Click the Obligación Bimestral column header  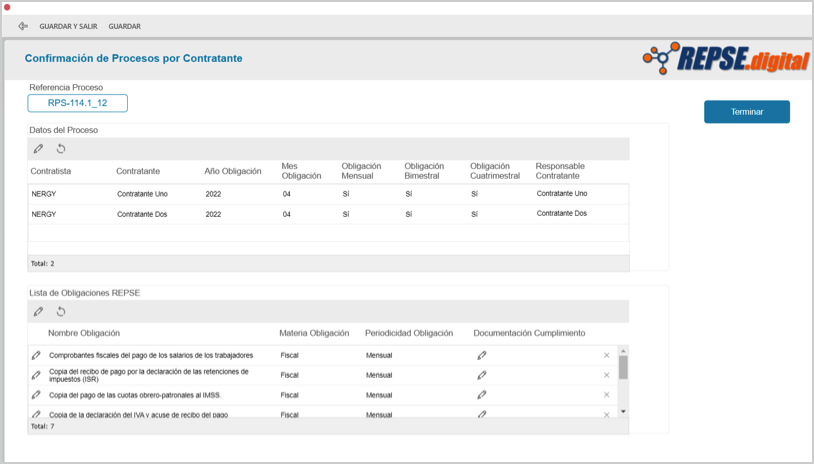coord(424,171)
